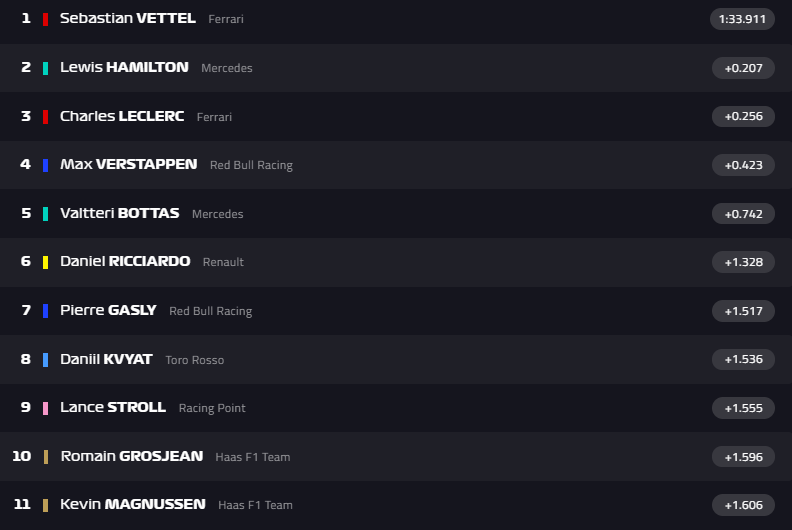Click the +1.606 gap badge
The image size is (792, 530).
(743, 505)
